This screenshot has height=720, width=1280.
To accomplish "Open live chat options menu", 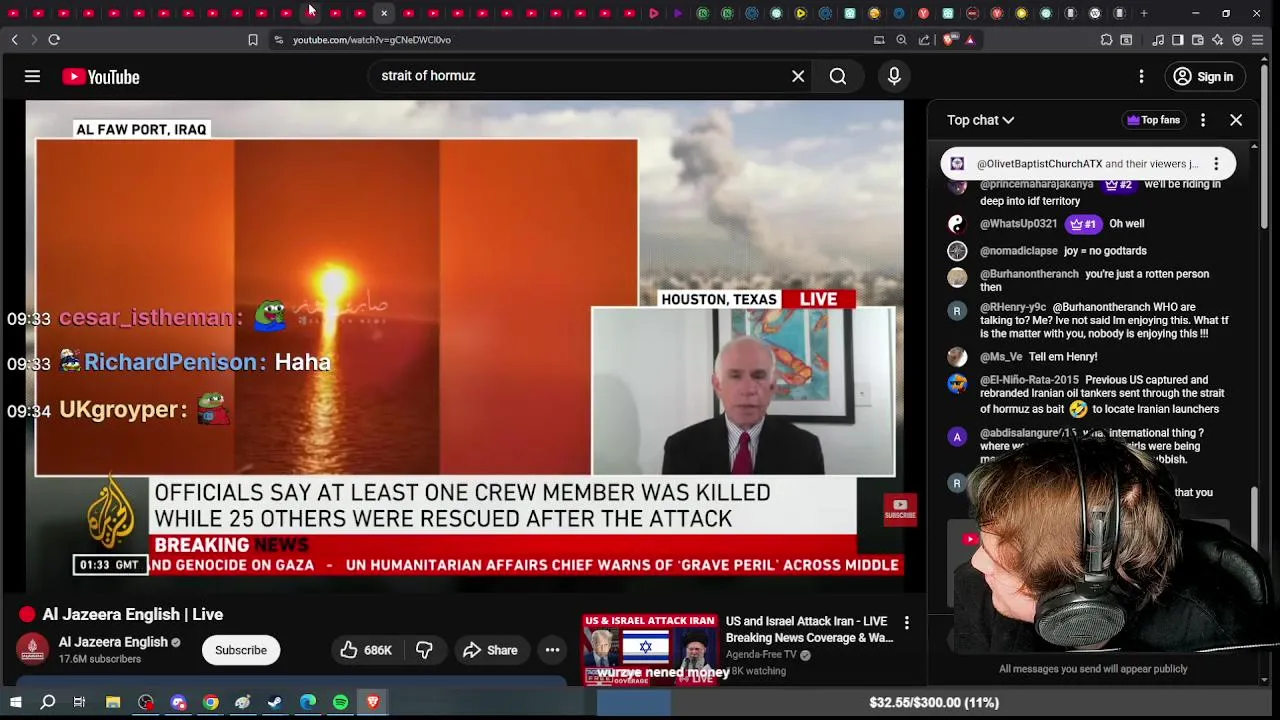I will tap(1203, 120).
